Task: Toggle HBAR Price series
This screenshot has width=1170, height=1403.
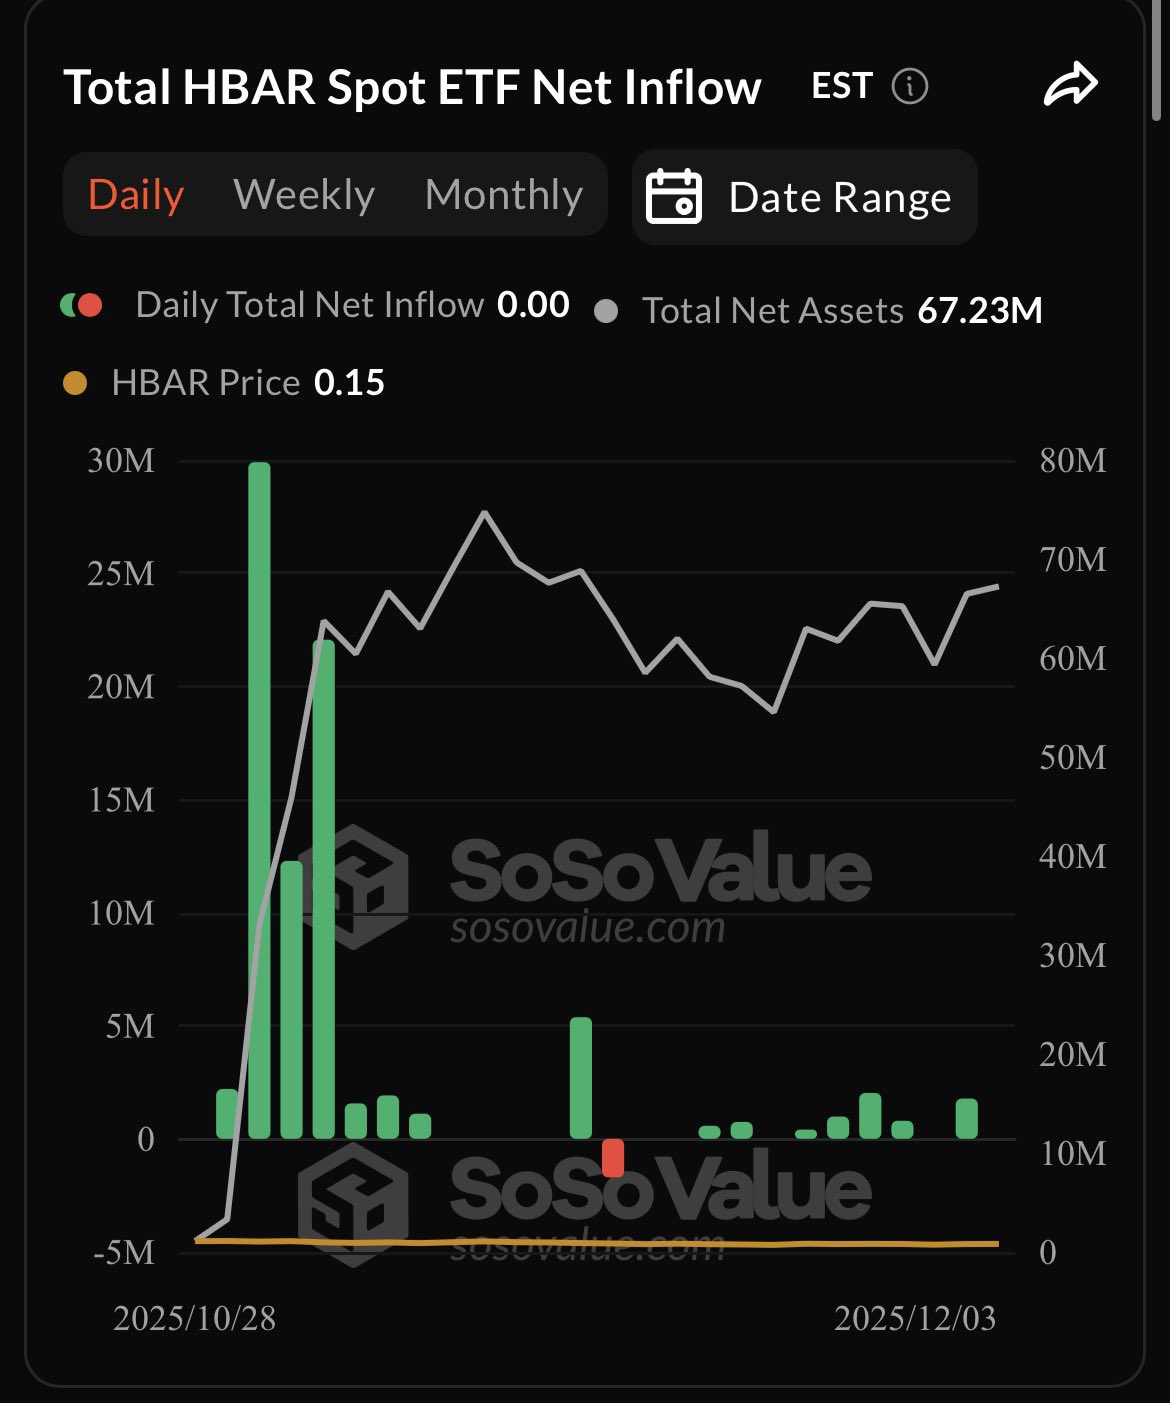Action: tap(205, 383)
